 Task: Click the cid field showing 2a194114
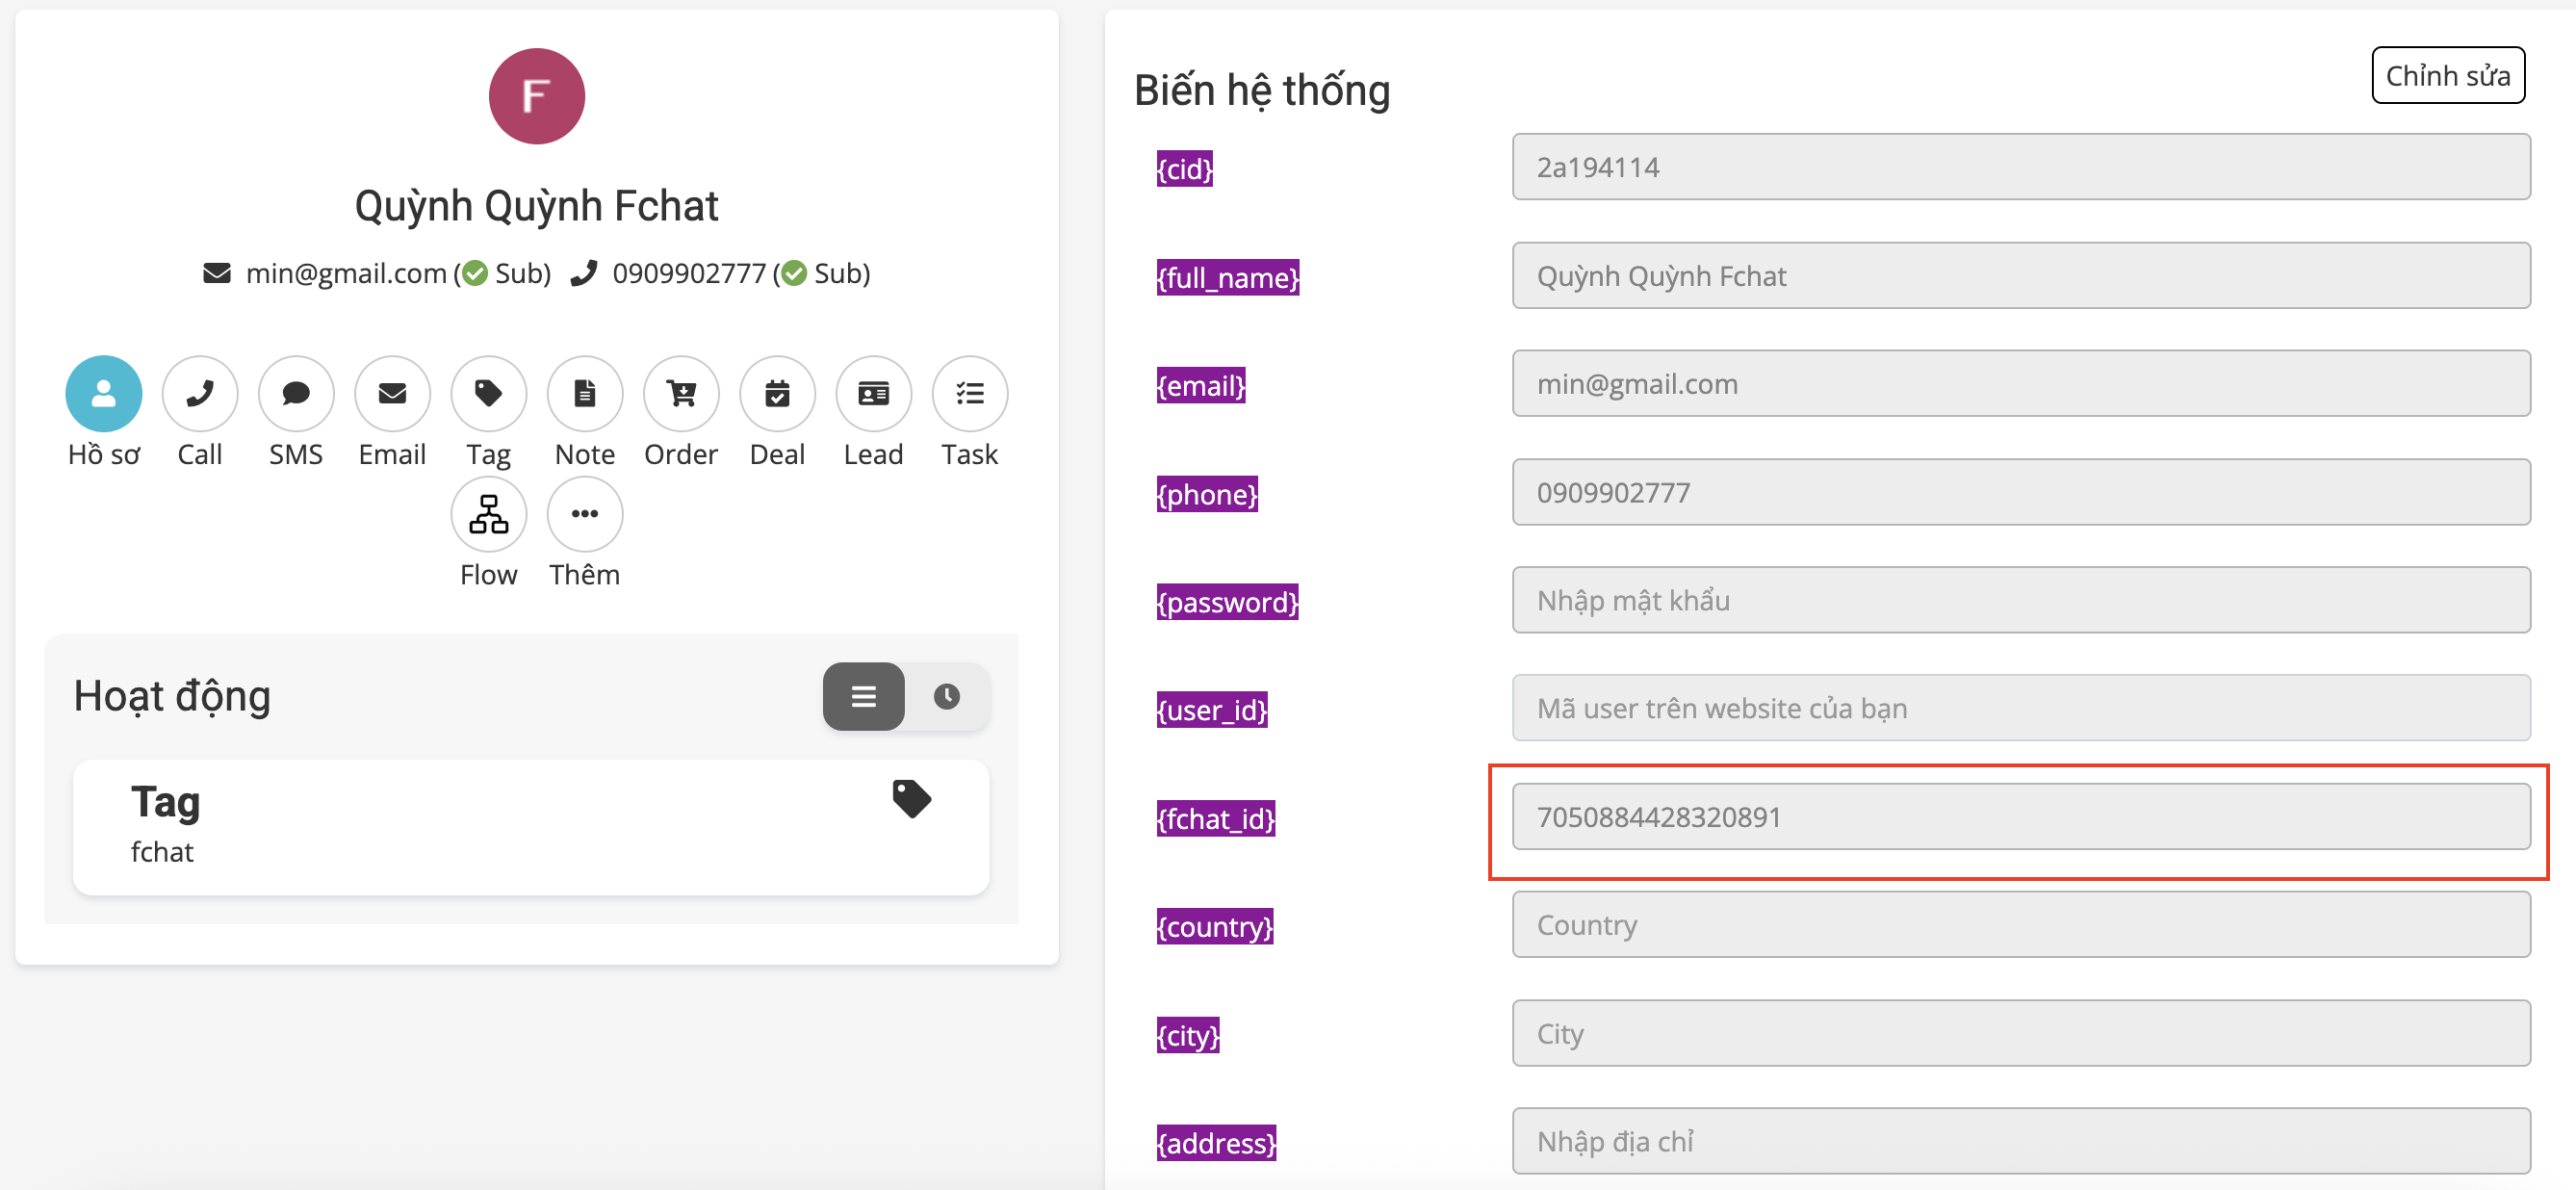pos(2021,167)
